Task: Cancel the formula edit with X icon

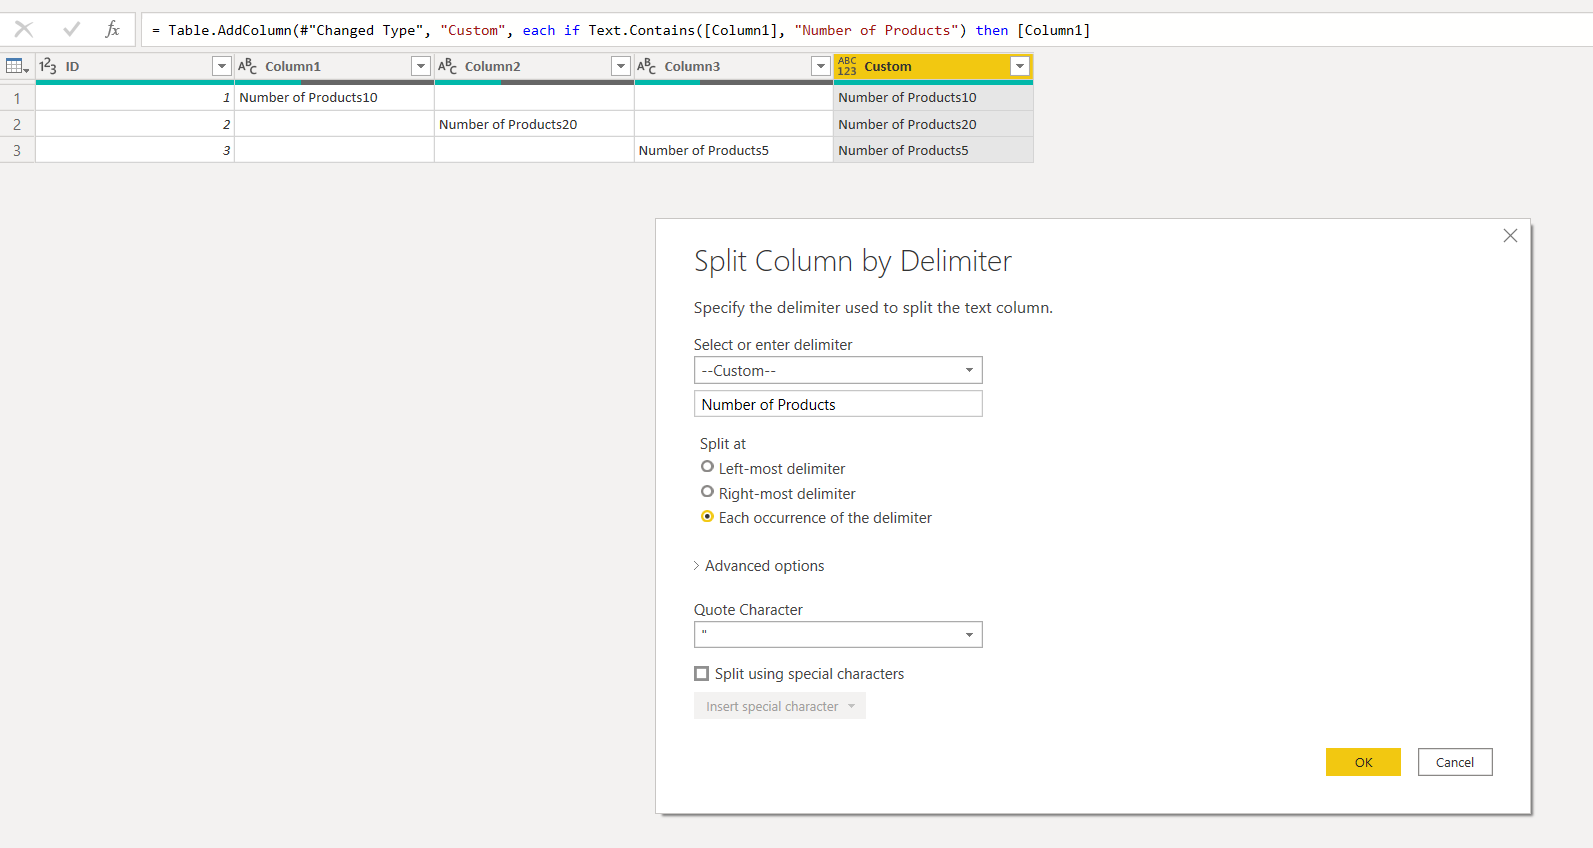Action: pyautogui.click(x=24, y=30)
